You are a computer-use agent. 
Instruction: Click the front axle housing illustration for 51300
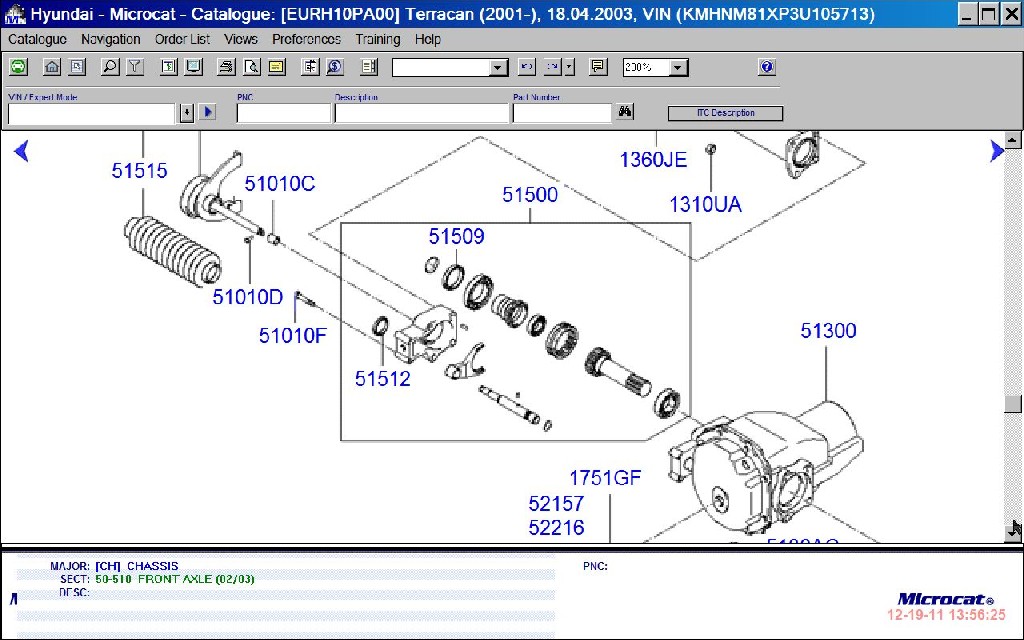point(767,467)
